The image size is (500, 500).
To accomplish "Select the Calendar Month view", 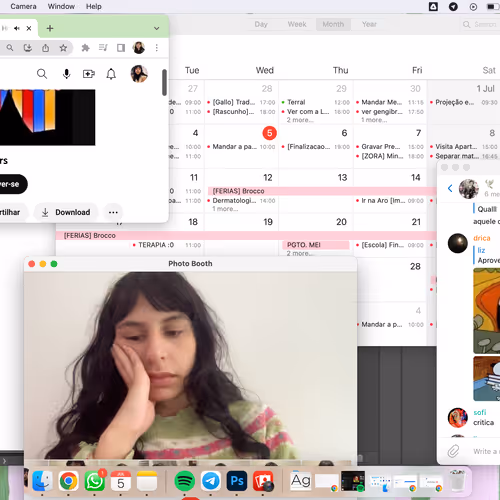I will tap(333, 24).
